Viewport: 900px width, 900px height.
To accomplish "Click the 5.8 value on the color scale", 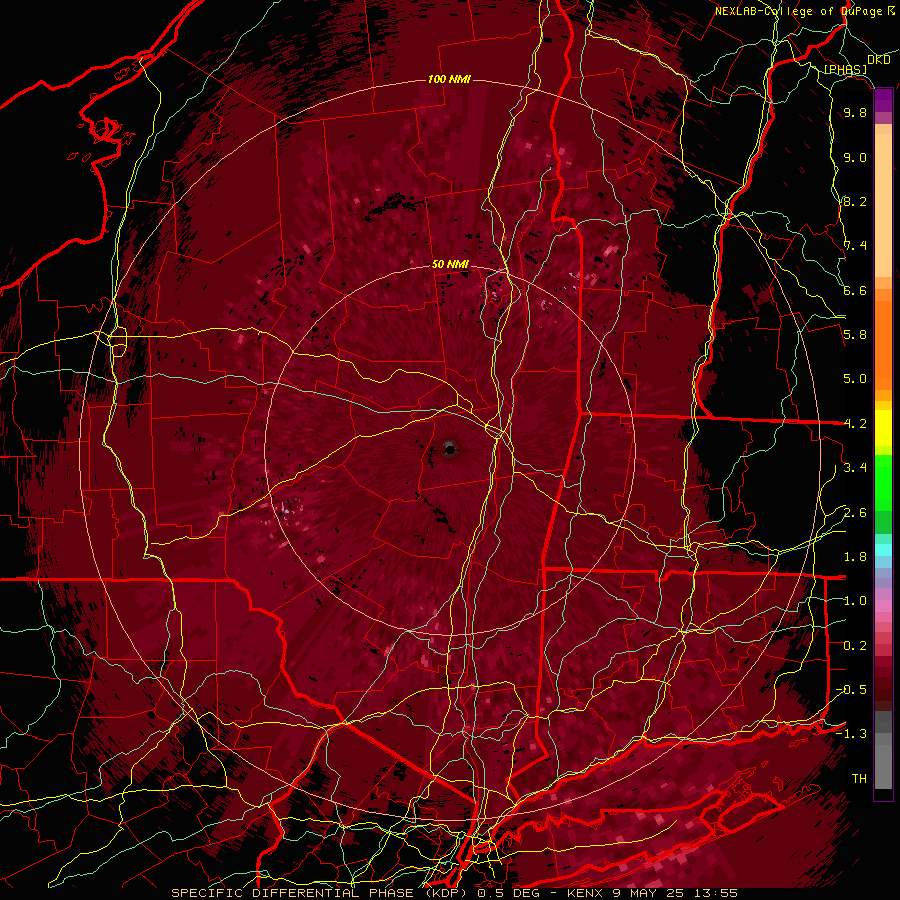I will coord(855,335).
